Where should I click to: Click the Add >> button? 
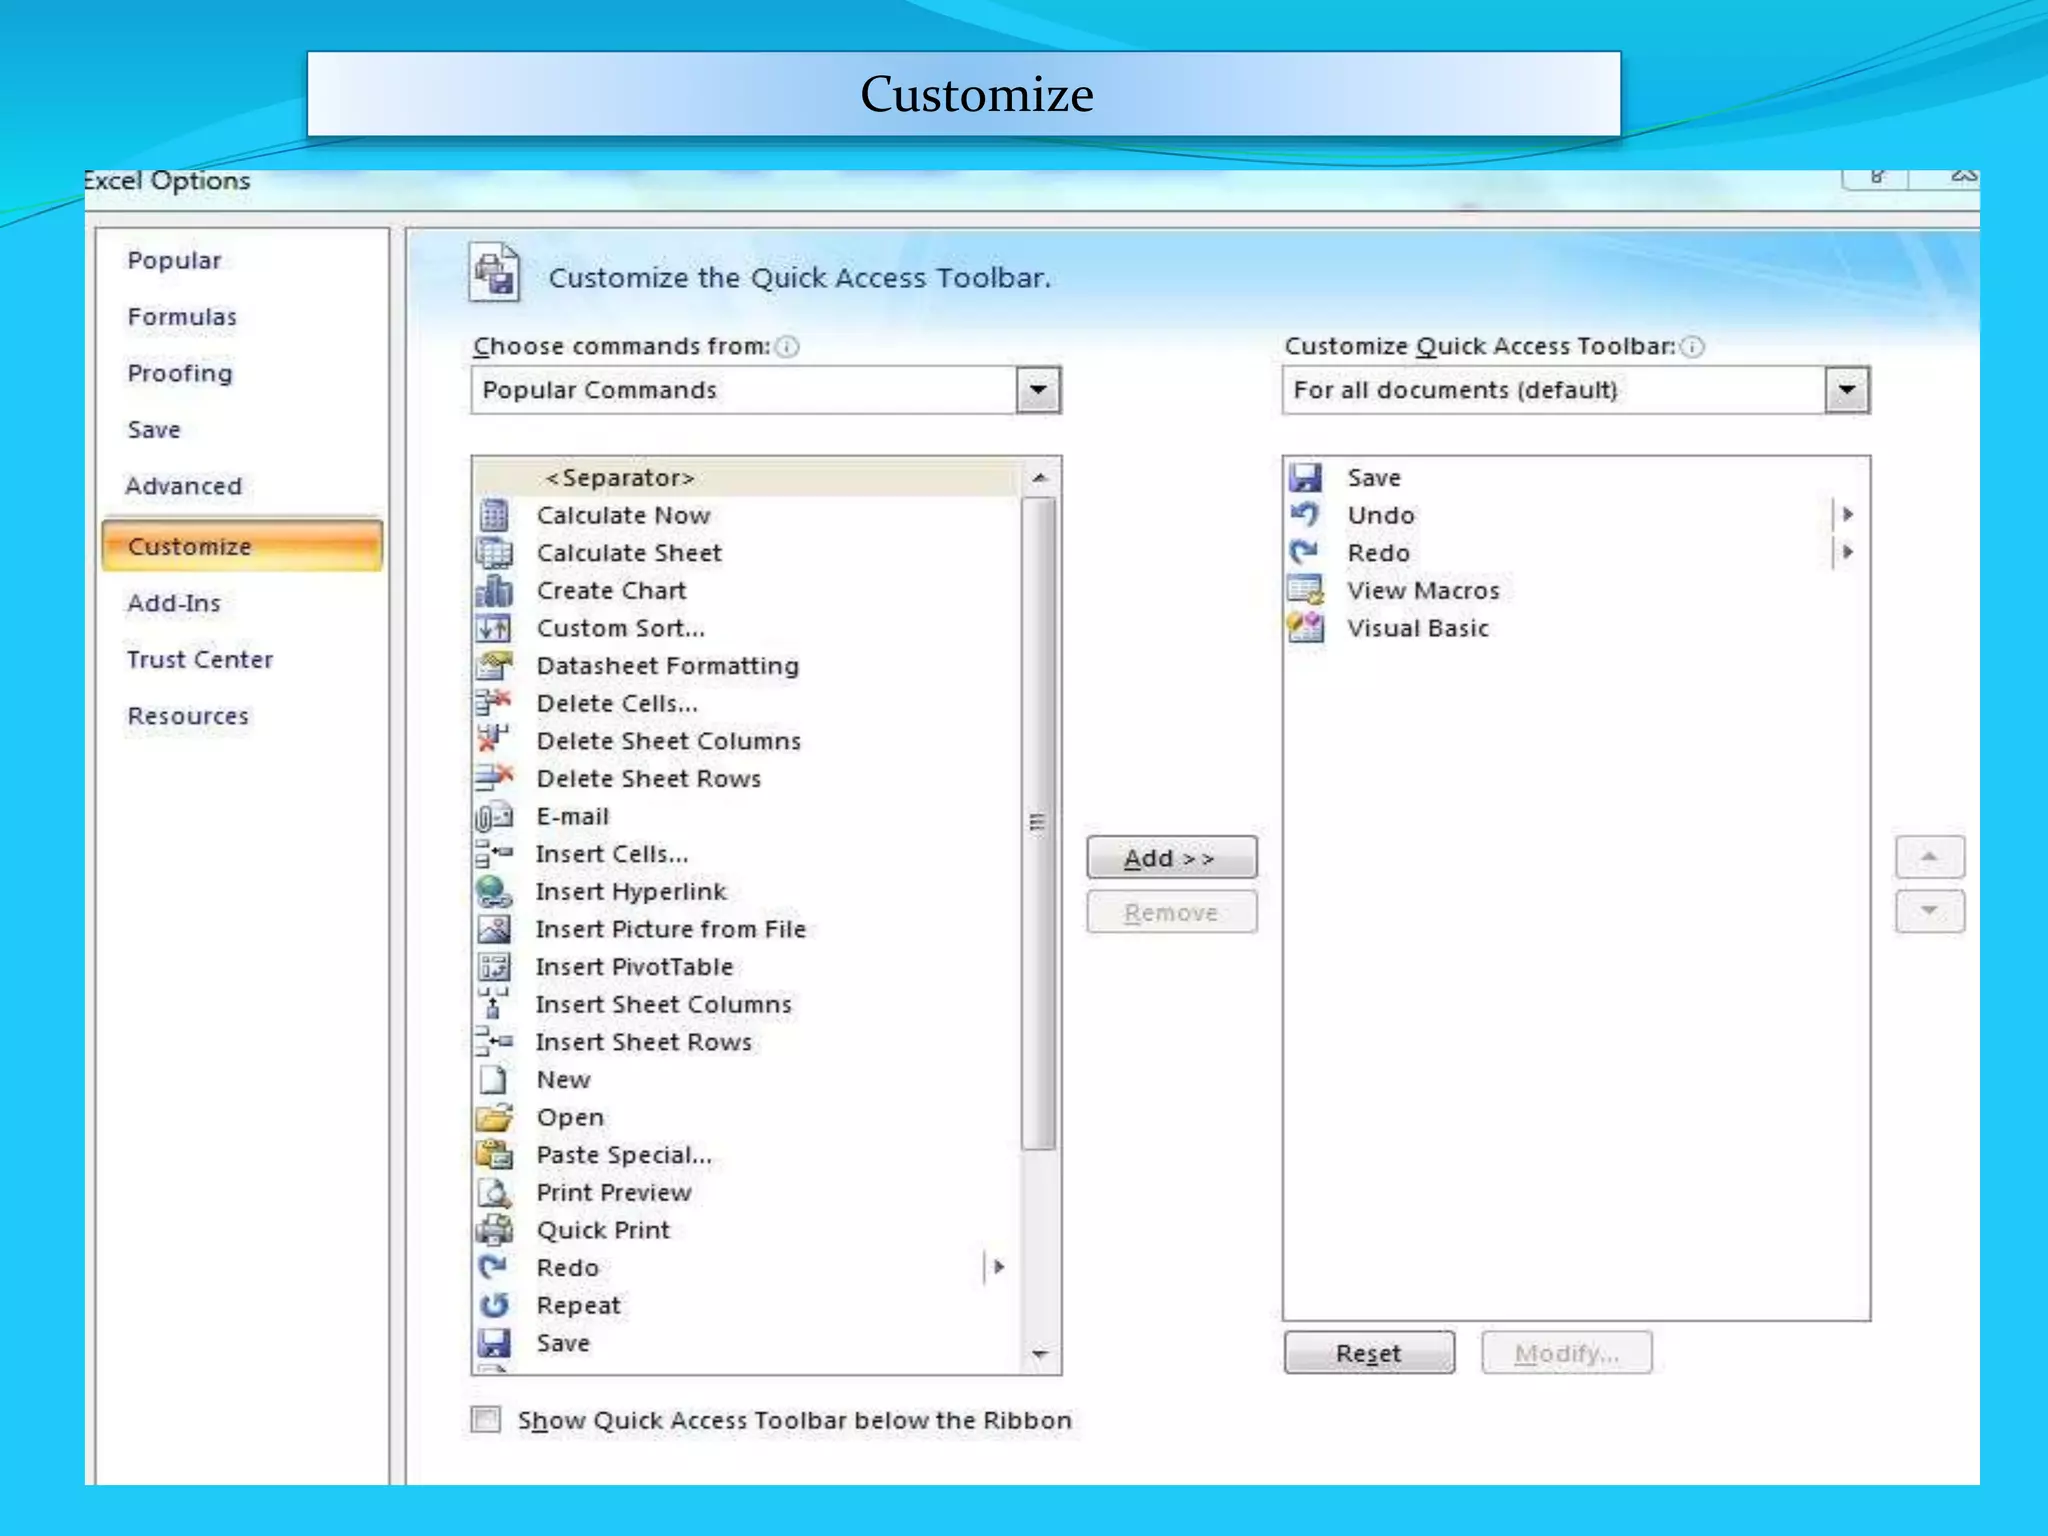[1171, 858]
